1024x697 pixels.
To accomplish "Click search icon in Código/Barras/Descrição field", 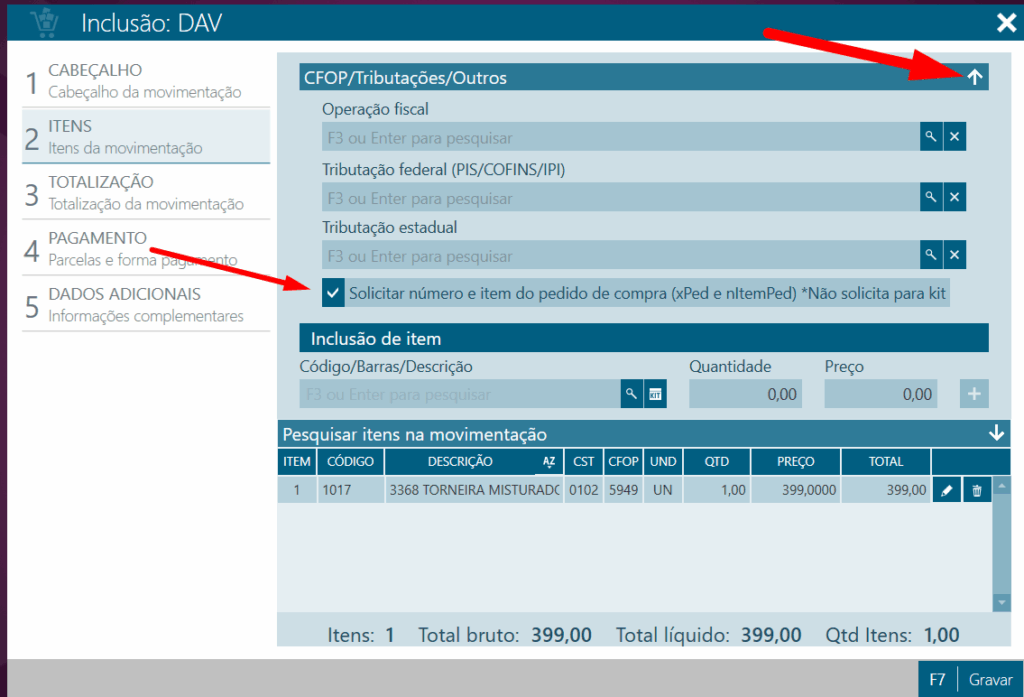I will pos(631,394).
